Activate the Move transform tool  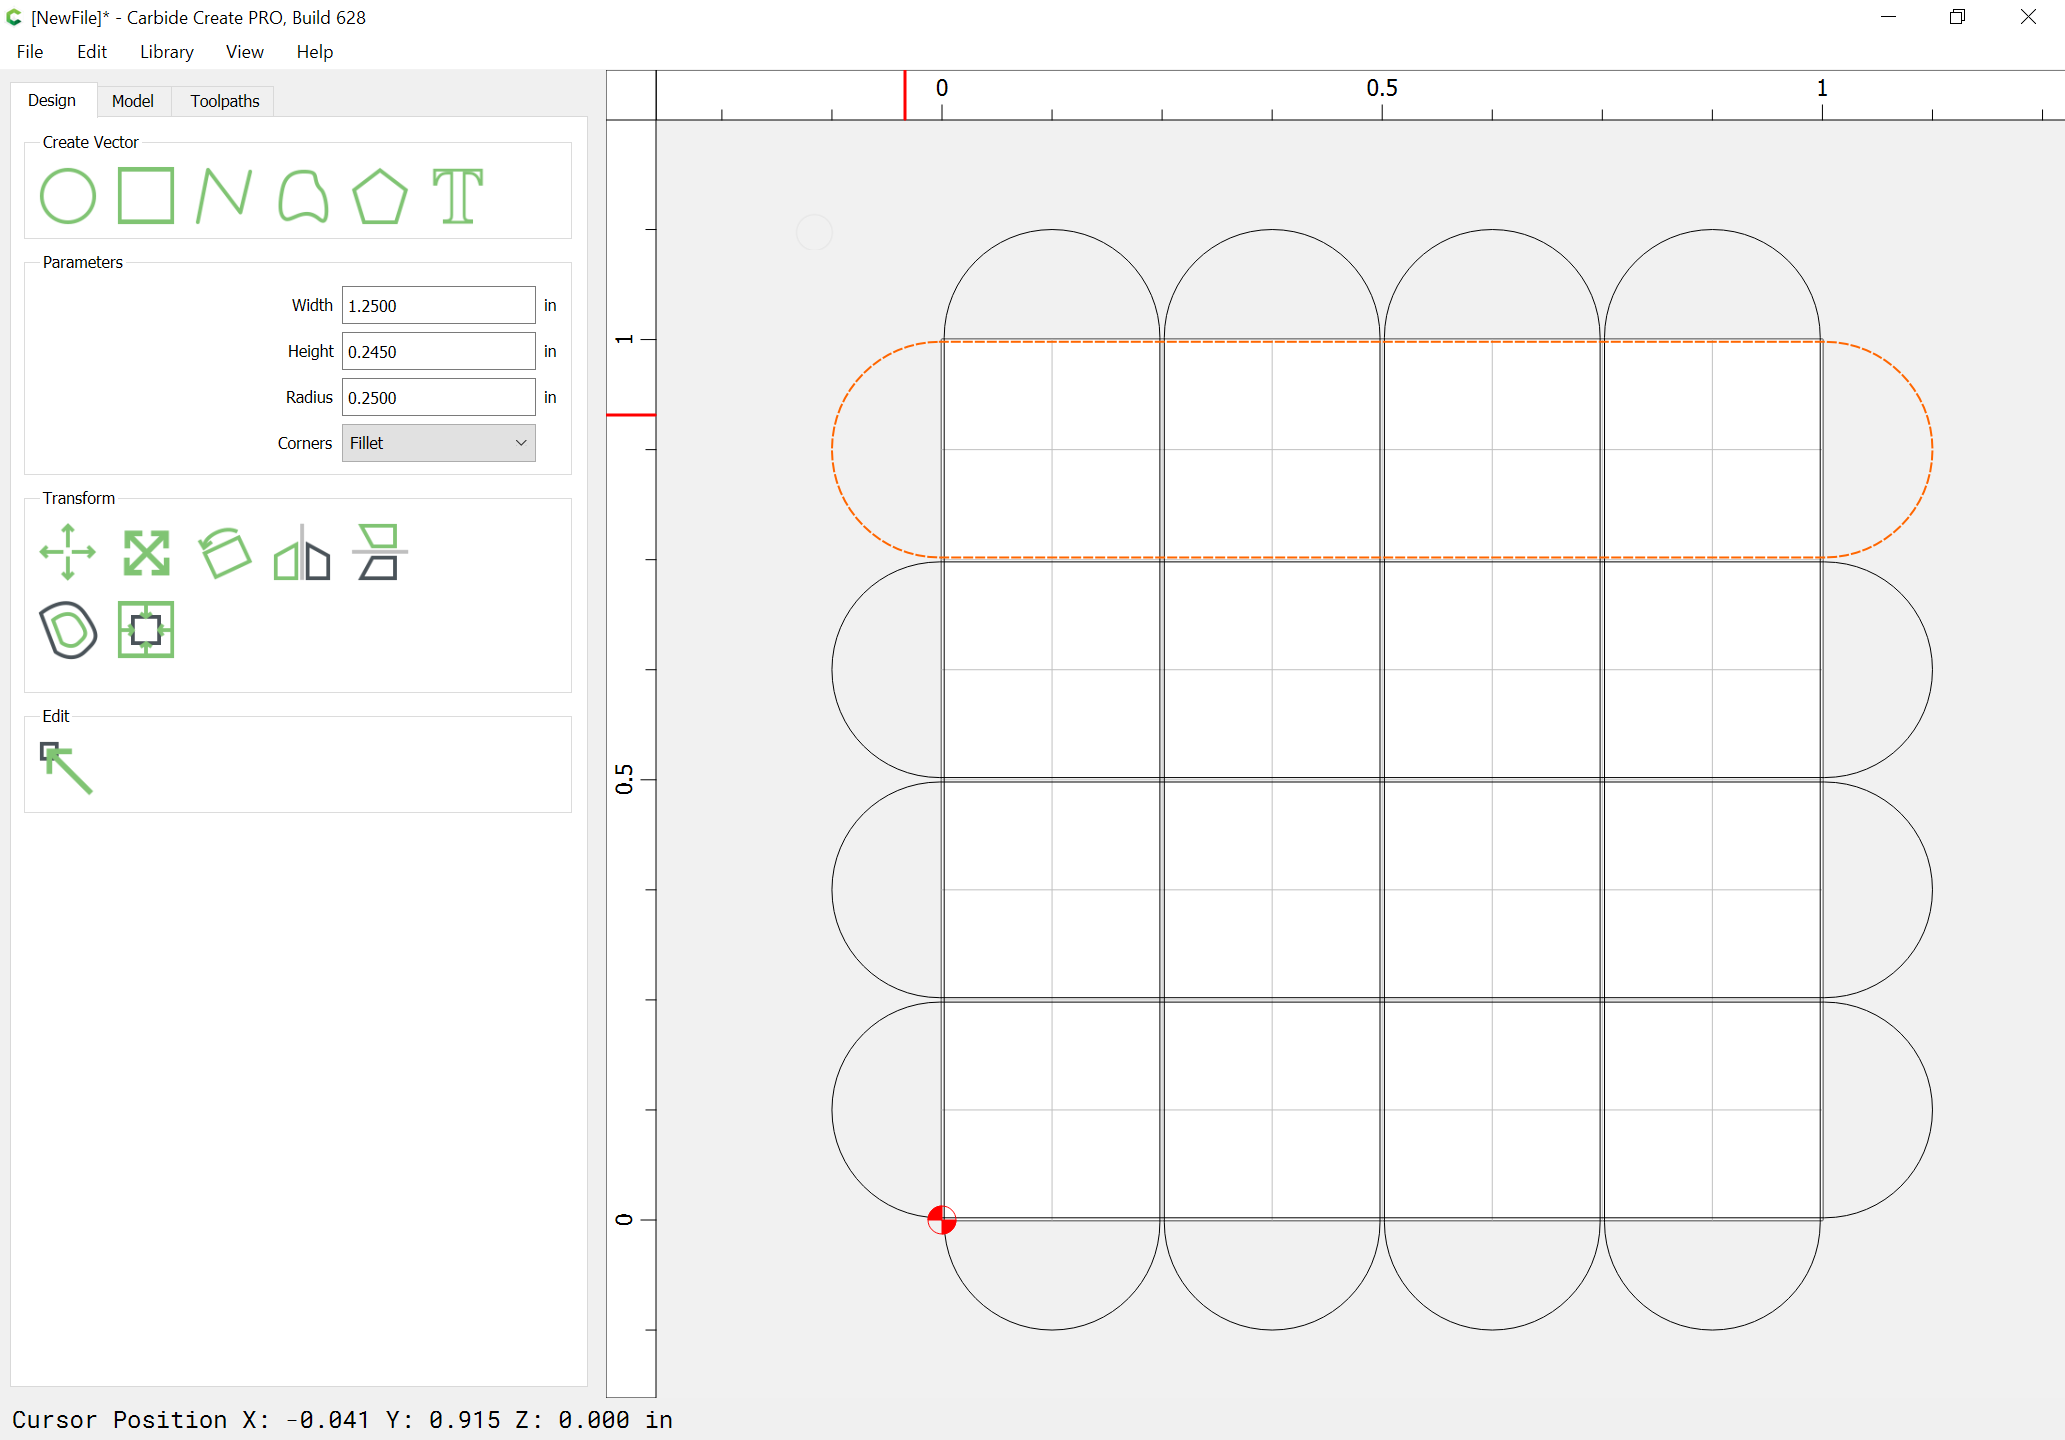tap(68, 552)
